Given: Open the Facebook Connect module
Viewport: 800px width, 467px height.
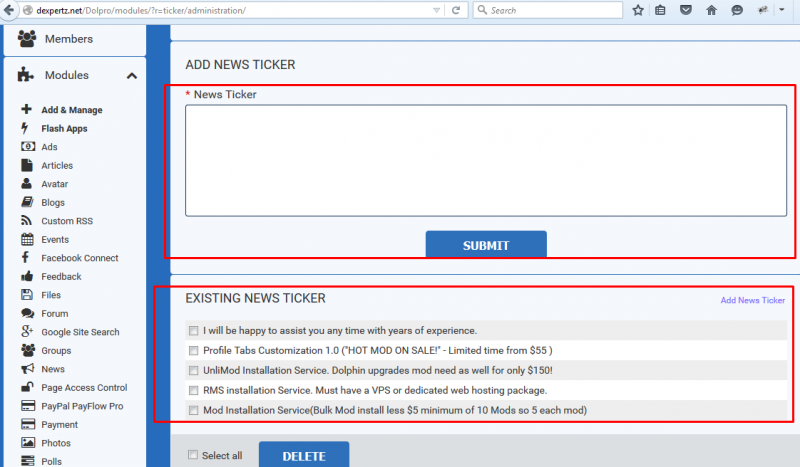Looking at the screenshot, I should pyautogui.click(x=79, y=258).
